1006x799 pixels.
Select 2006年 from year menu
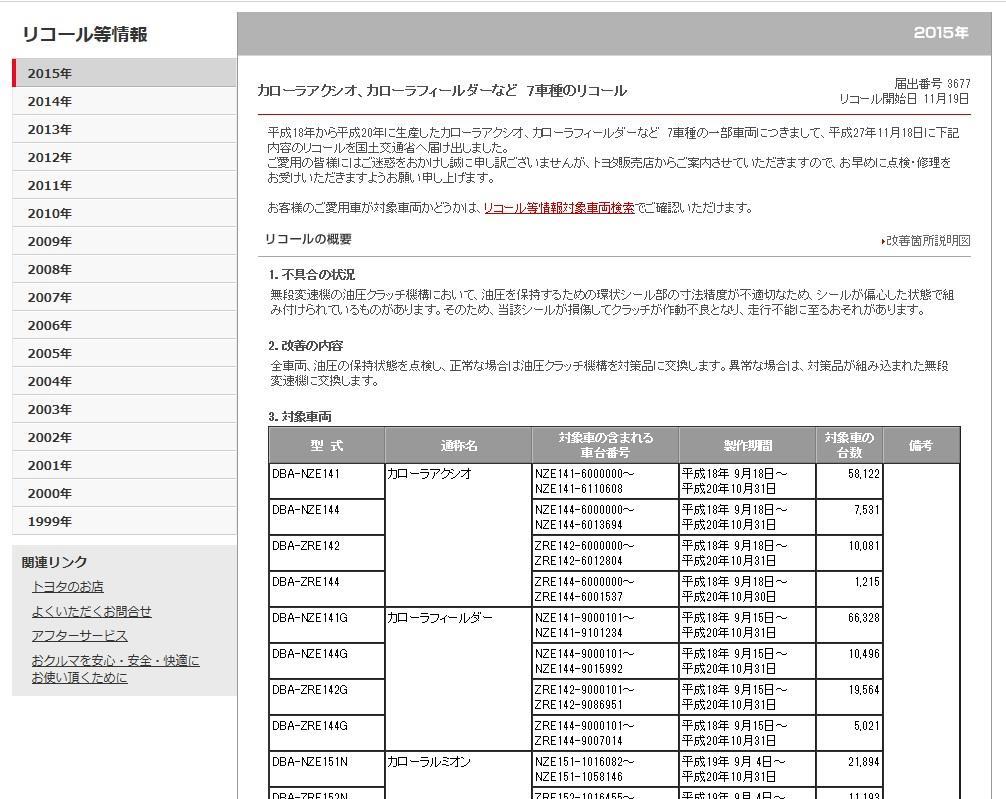(x=124, y=325)
